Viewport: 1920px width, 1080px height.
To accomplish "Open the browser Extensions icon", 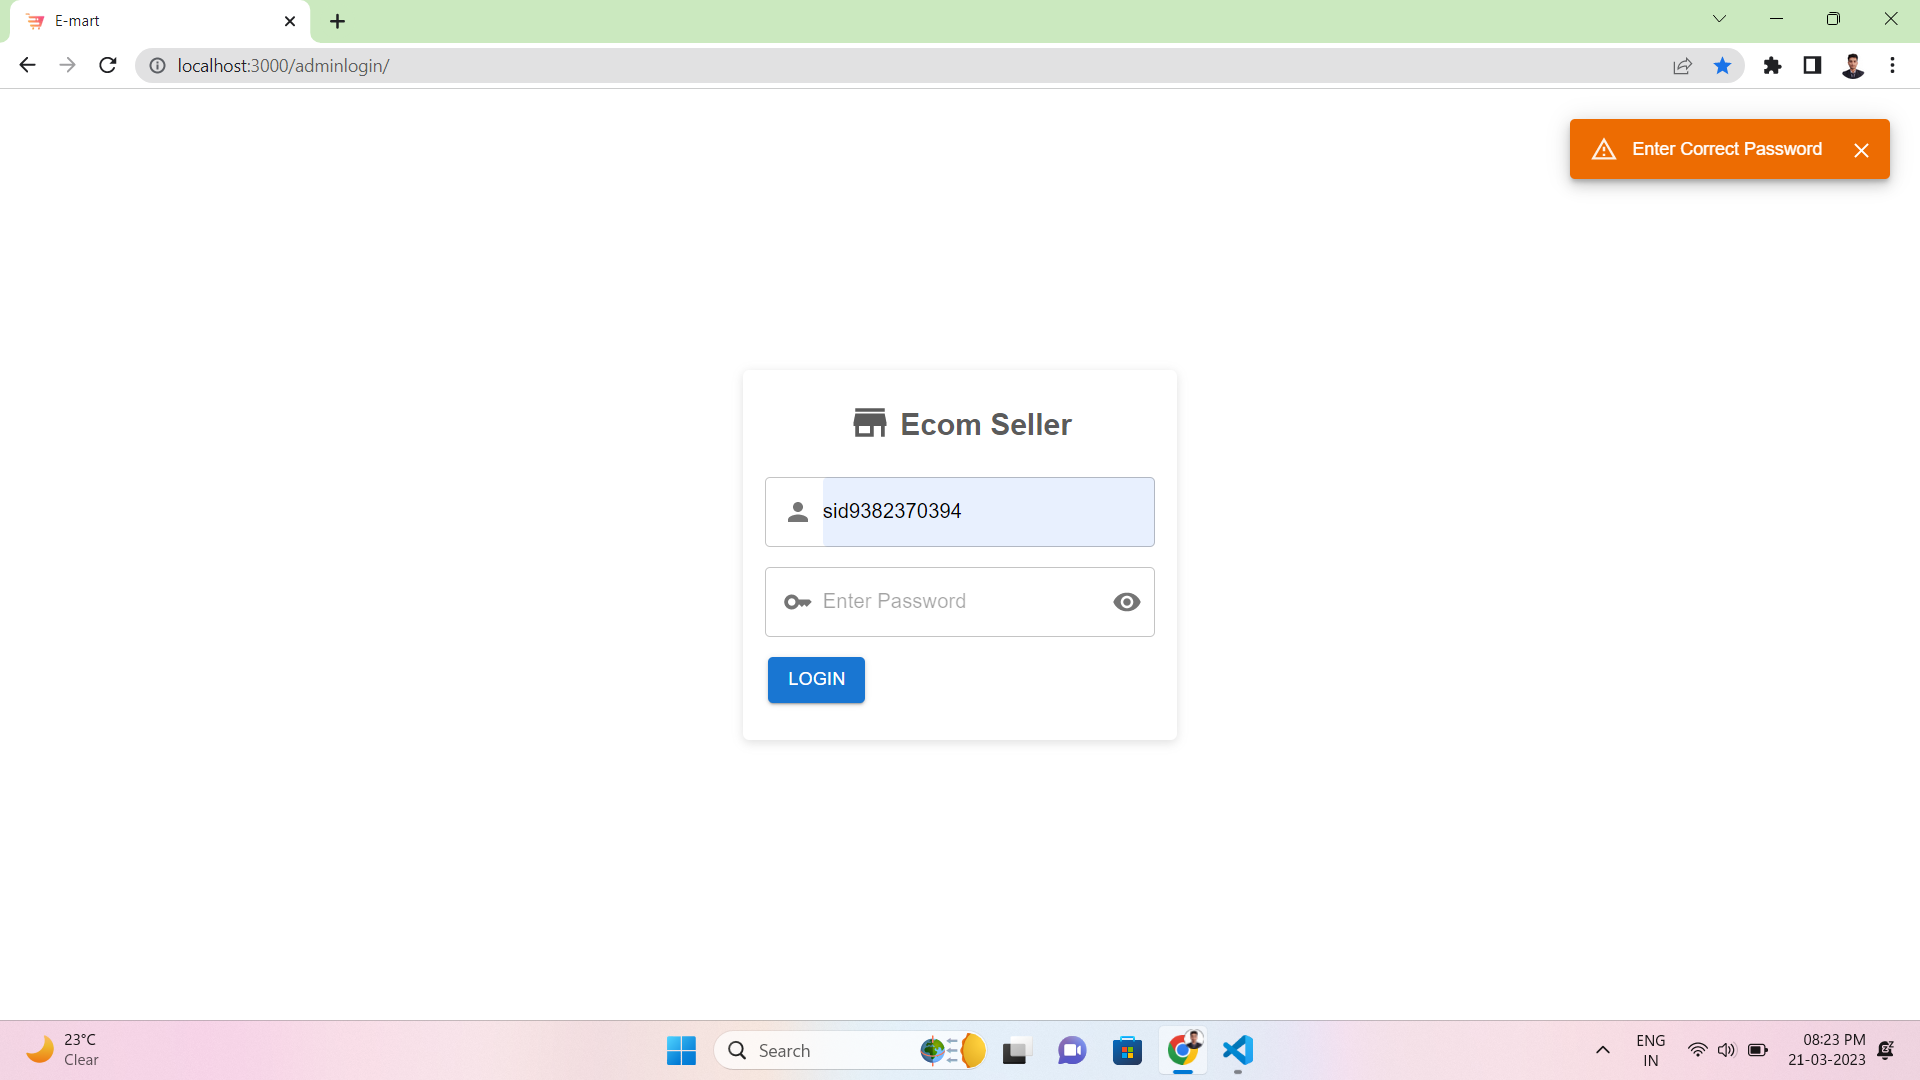I will [1773, 65].
